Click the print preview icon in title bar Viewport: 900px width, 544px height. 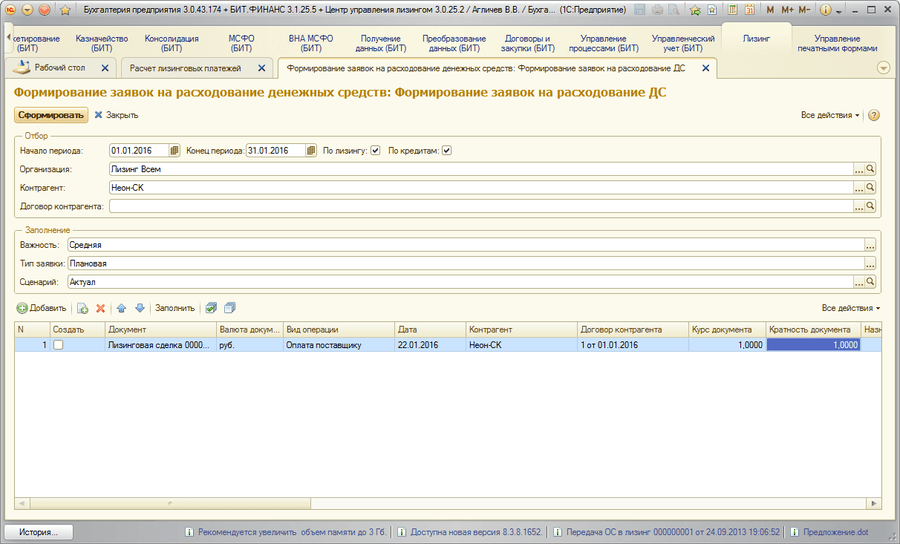[674, 10]
